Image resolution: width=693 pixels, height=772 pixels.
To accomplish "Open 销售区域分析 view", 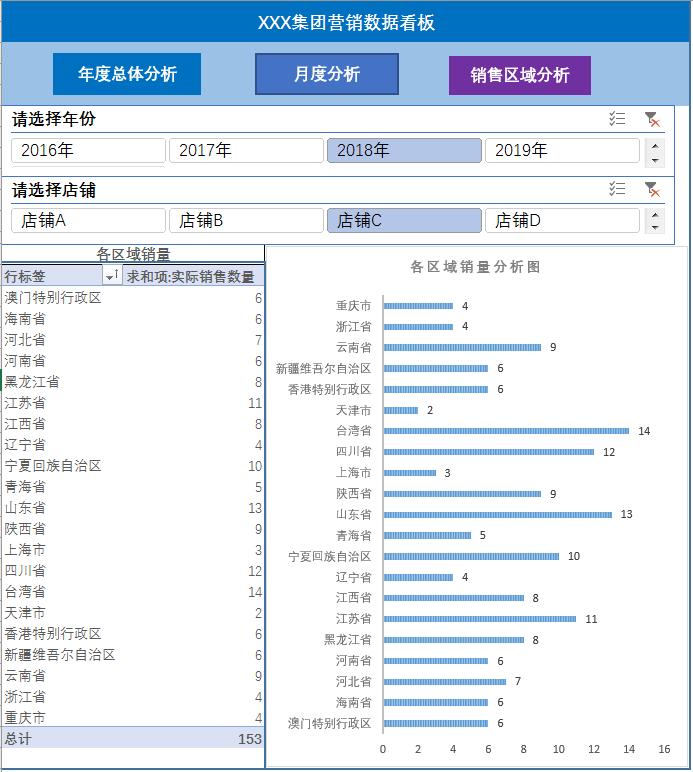I will pos(520,75).
